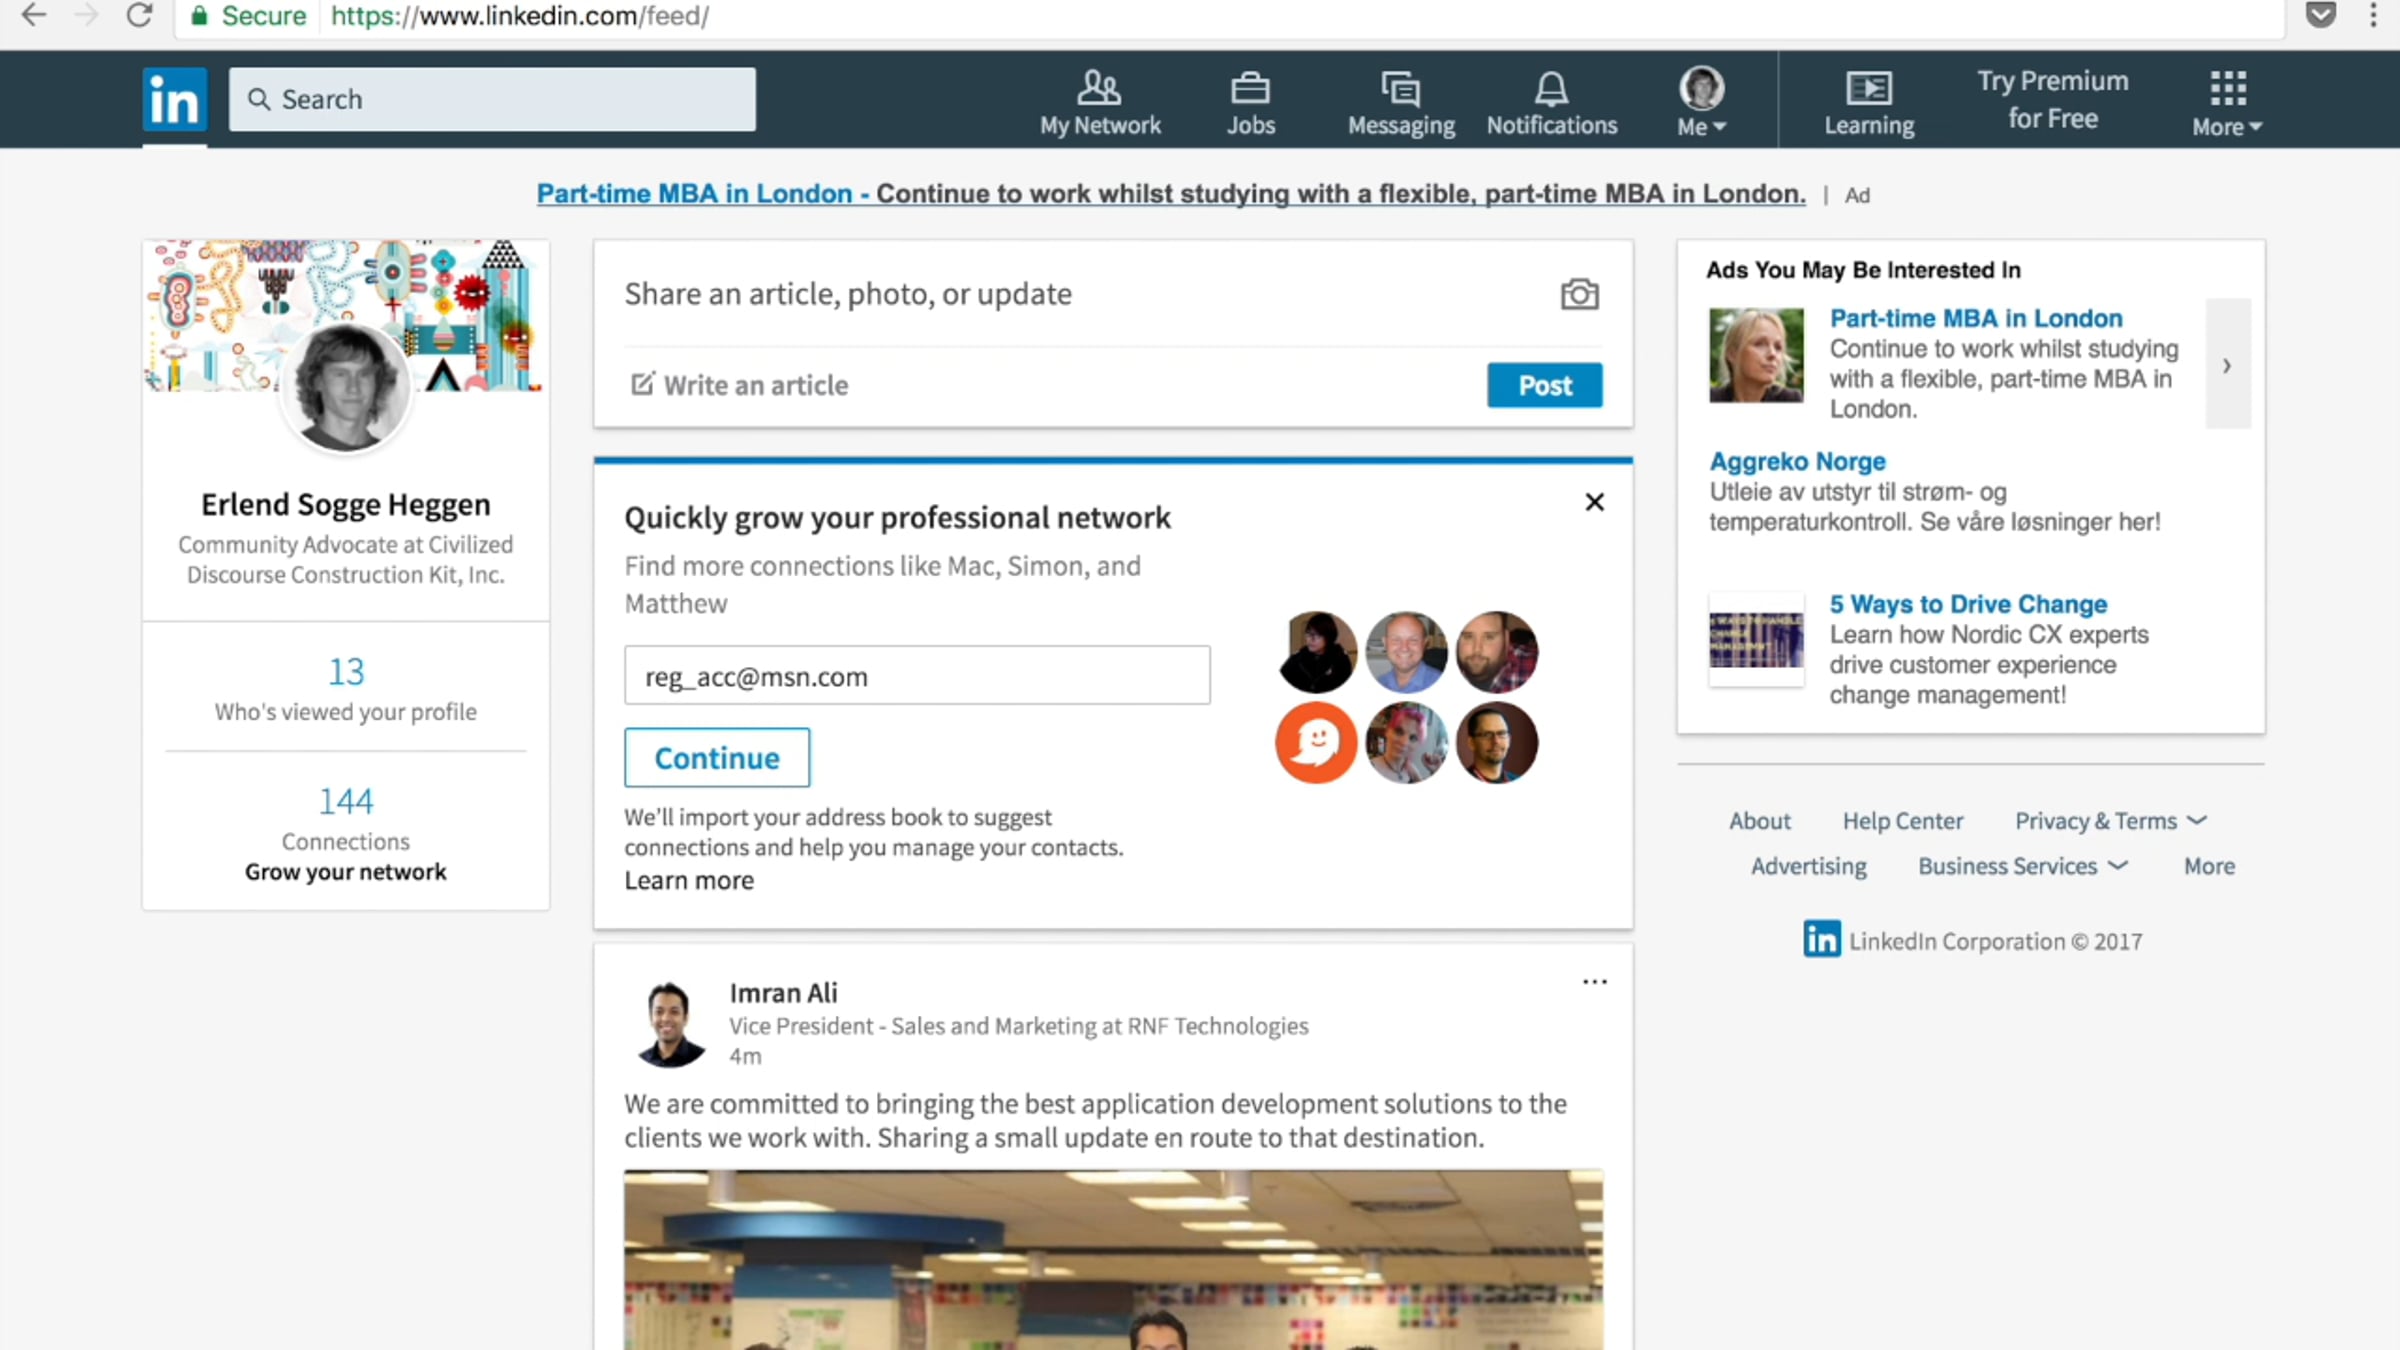This screenshot has width=2400, height=1350.
Task: Click the 5 Ways ad thumbnail
Action: pyautogui.click(x=1756, y=640)
